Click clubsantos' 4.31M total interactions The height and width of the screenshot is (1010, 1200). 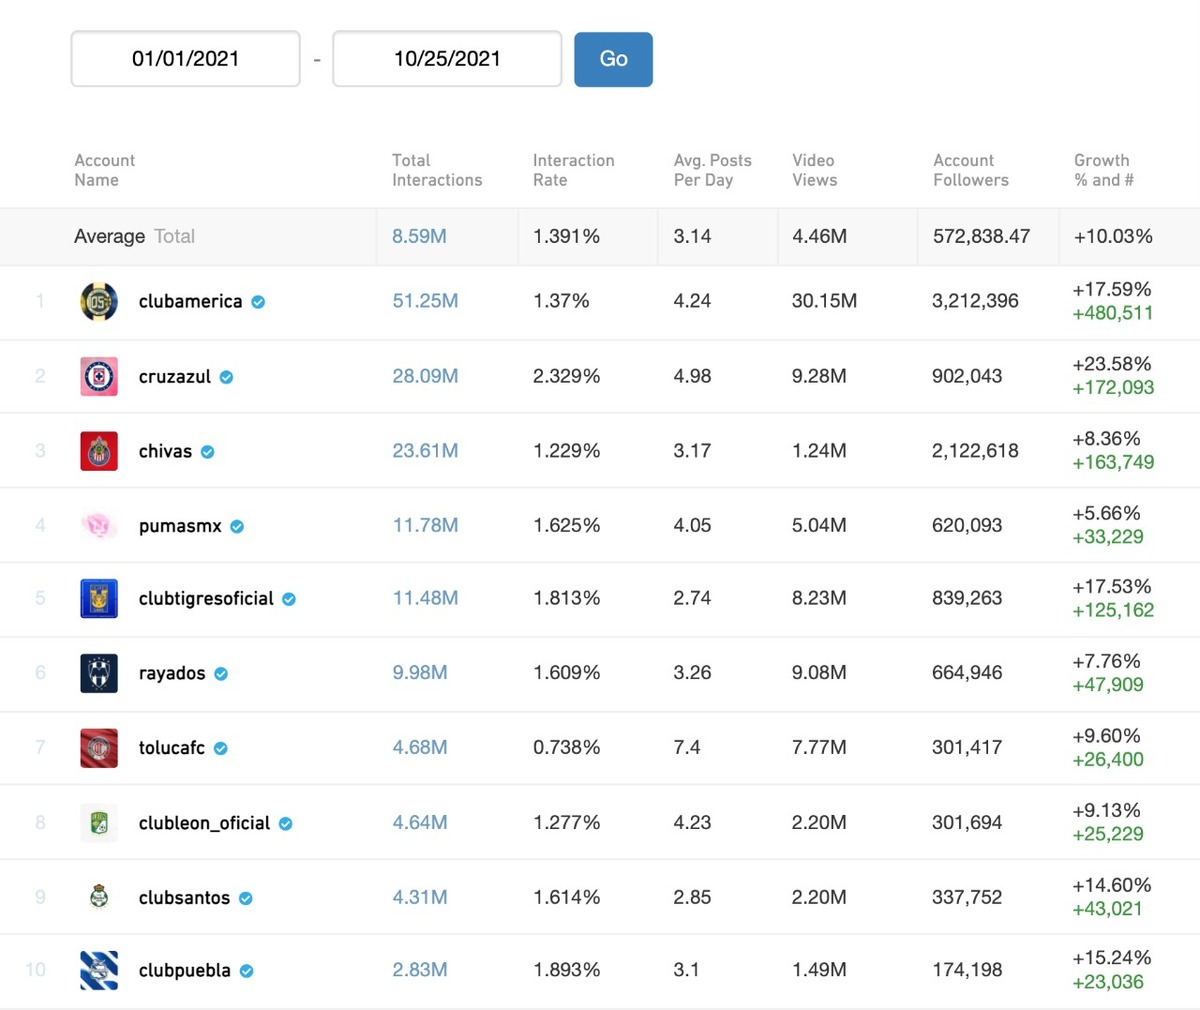(420, 897)
